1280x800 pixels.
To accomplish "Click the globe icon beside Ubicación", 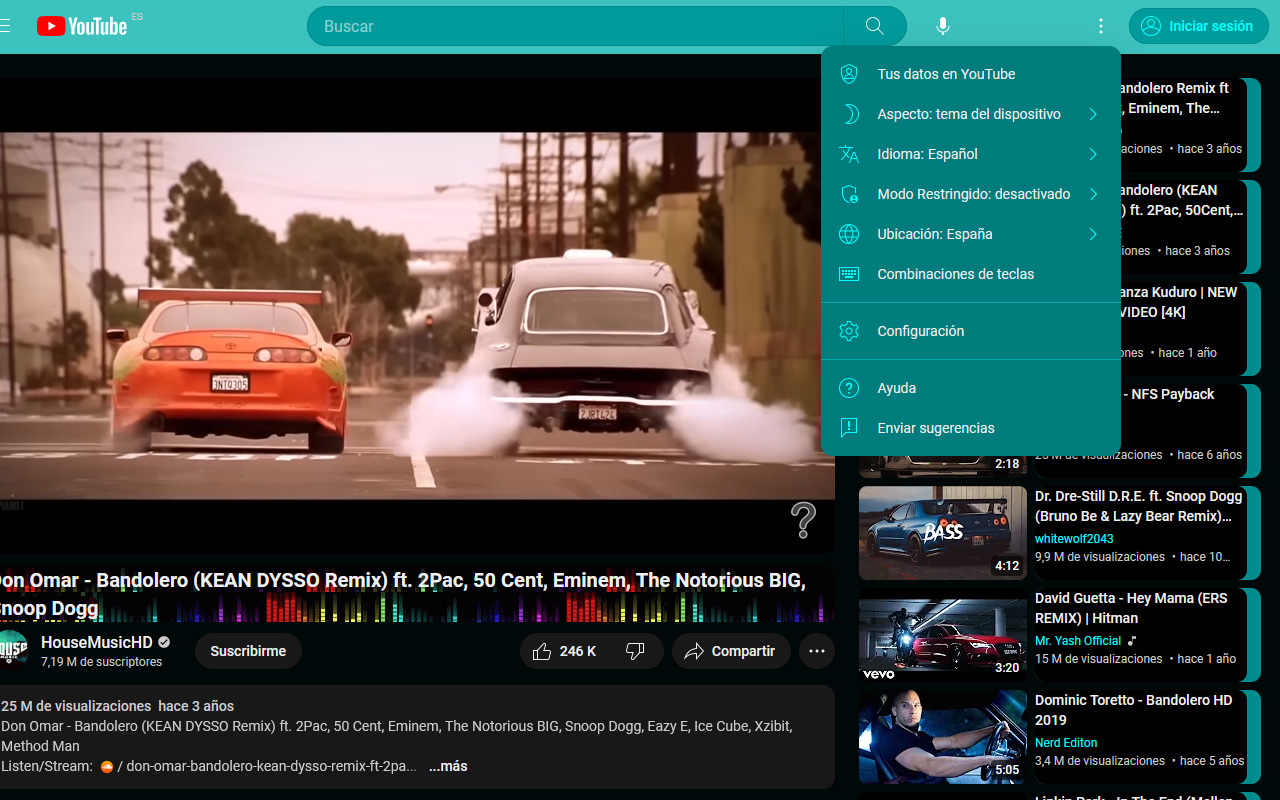I will pos(849,234).
